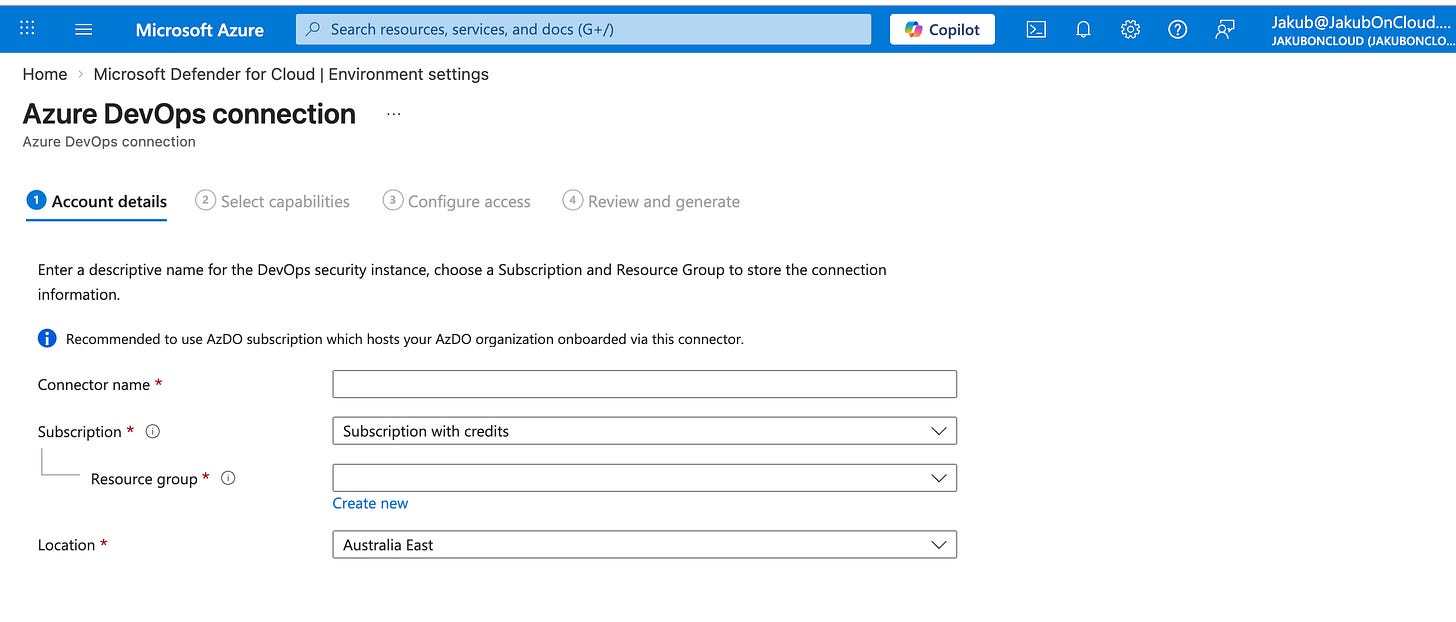Open the feedback icon in top bar

(x=1224, y=29)
